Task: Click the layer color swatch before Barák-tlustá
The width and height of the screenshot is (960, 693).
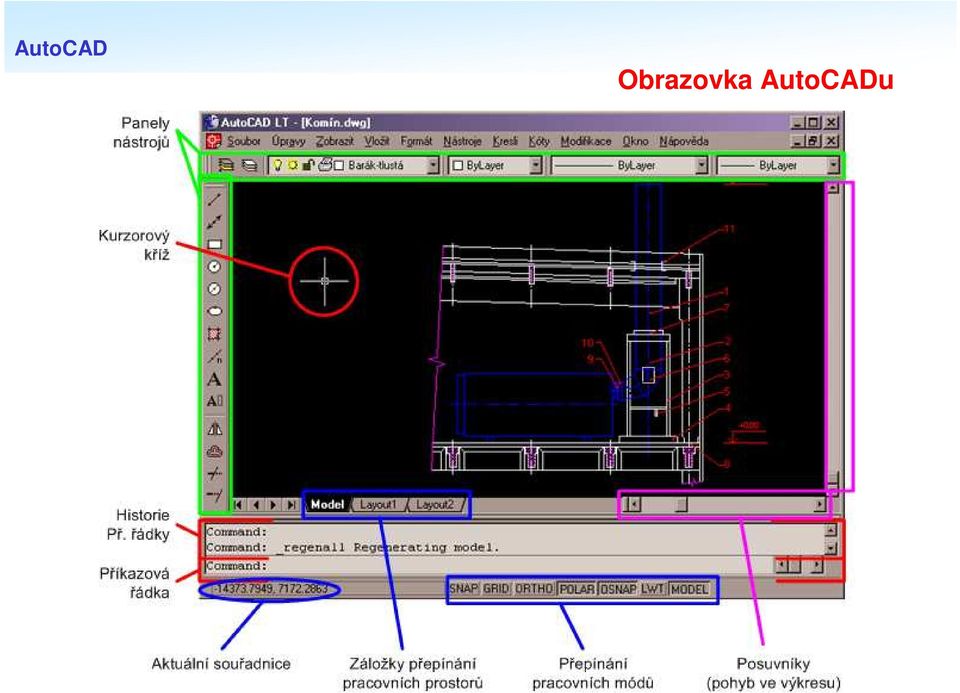Action: pyautogui.click(x=339, y=166)
